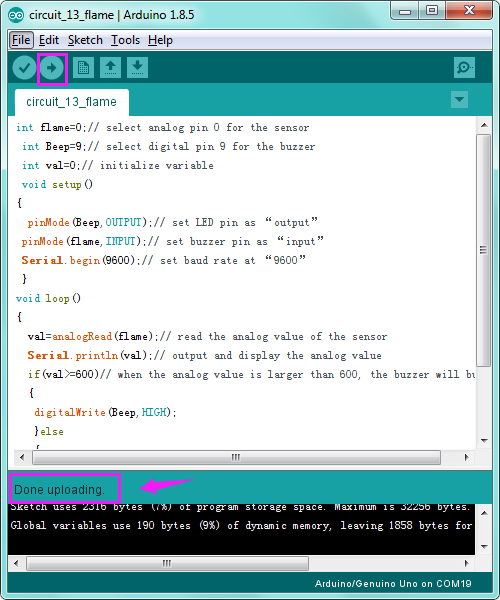
Task: Click the "pinMode(Beep,OUTPUT);" line
Action: [173, 222]
